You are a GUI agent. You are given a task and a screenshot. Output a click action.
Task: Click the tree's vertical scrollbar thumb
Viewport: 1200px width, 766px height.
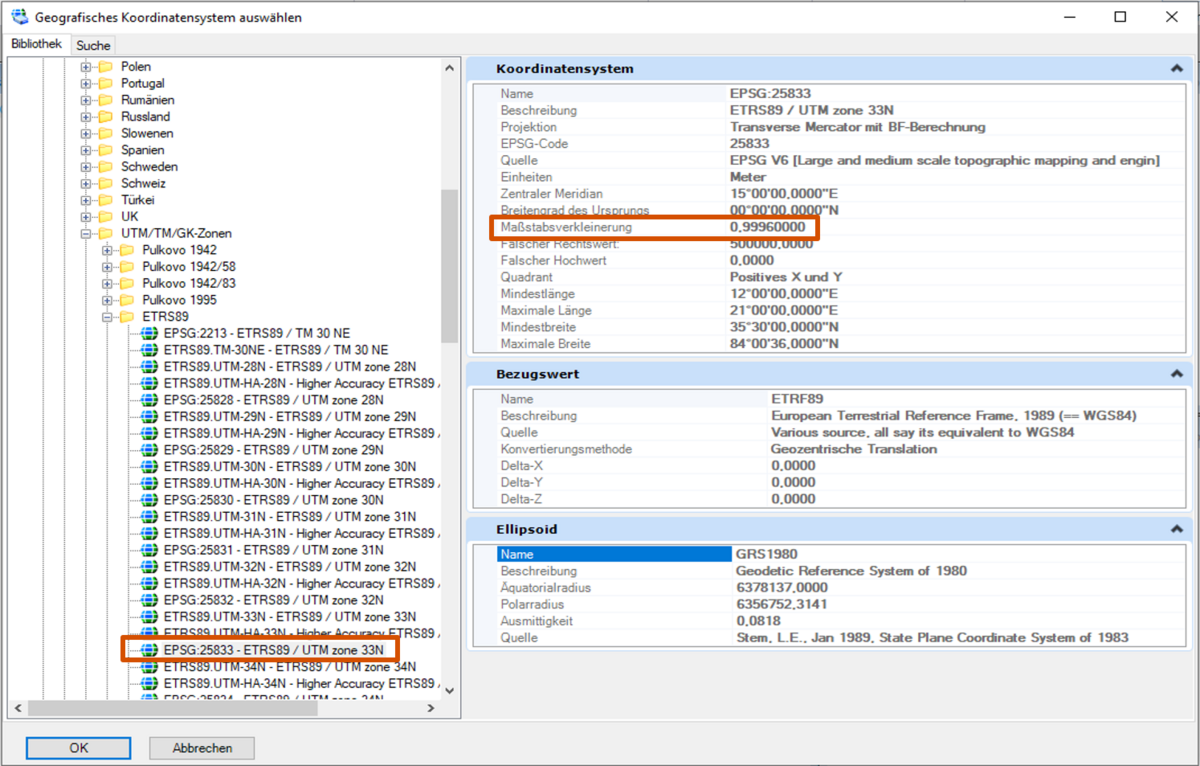[449, 266]
